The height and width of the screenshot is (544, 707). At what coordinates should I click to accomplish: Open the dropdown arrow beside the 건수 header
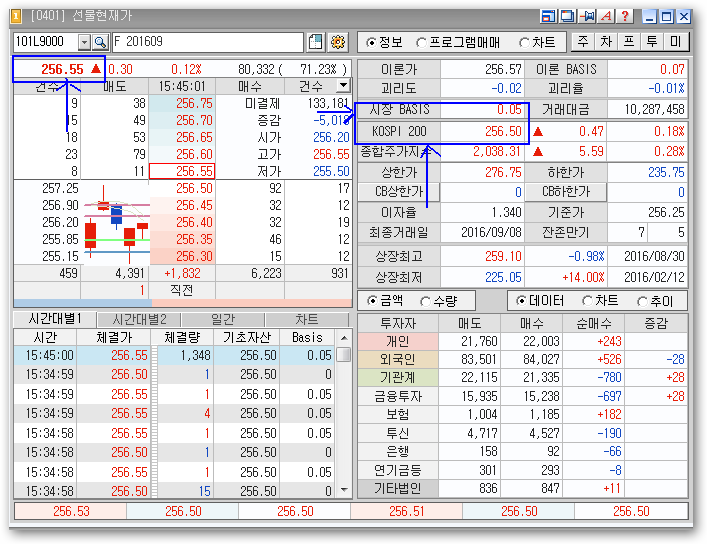tap(343, 85)
